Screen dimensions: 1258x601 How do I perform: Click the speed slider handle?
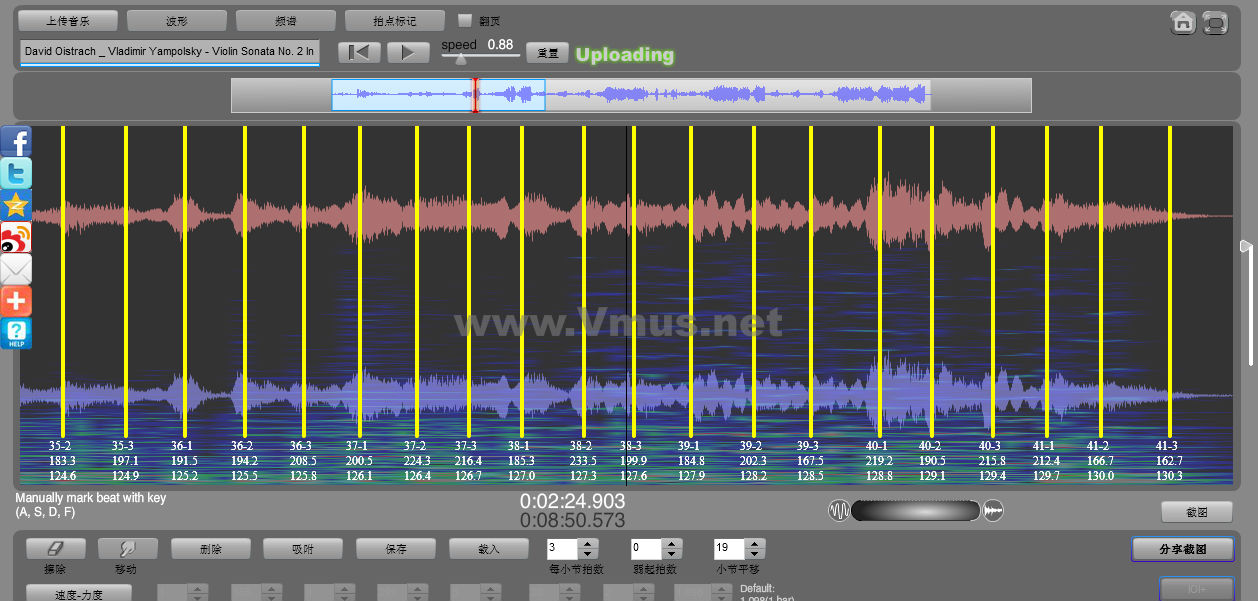(x=460, y=60)
